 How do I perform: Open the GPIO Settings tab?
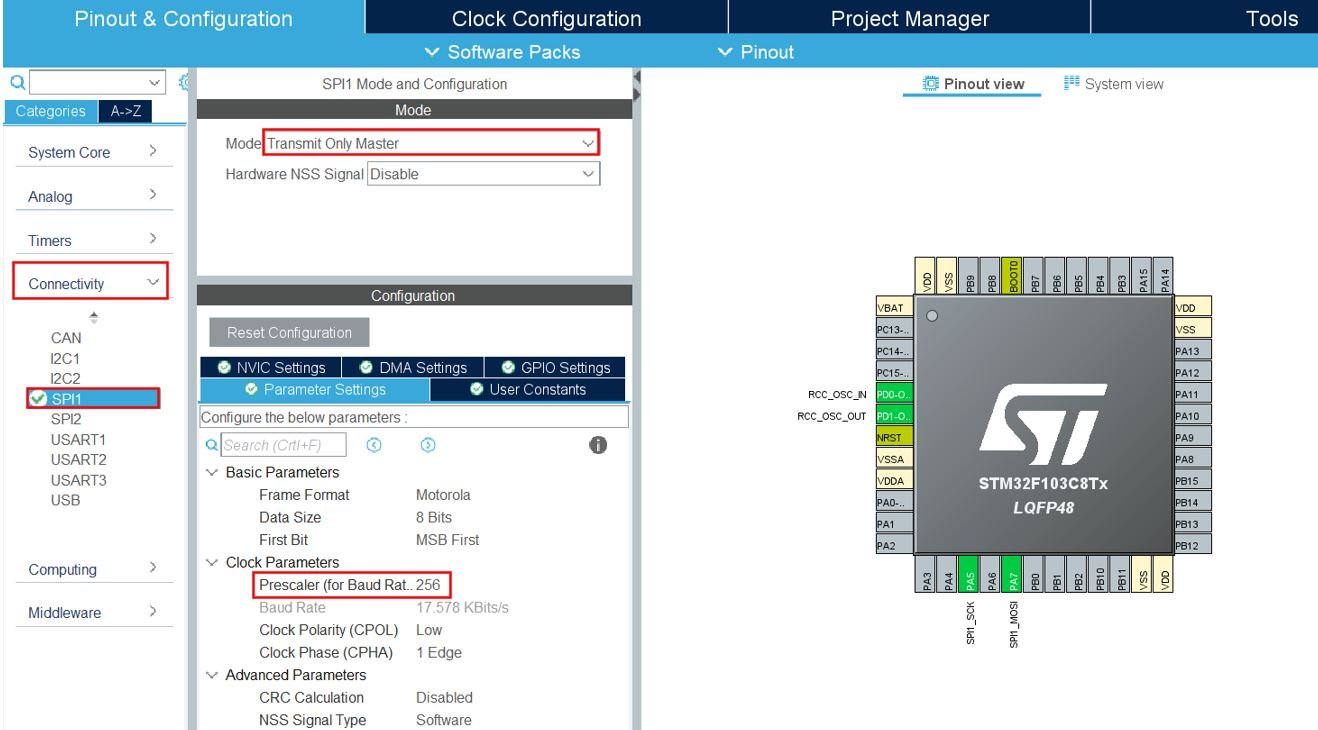[x=554, y=367]
